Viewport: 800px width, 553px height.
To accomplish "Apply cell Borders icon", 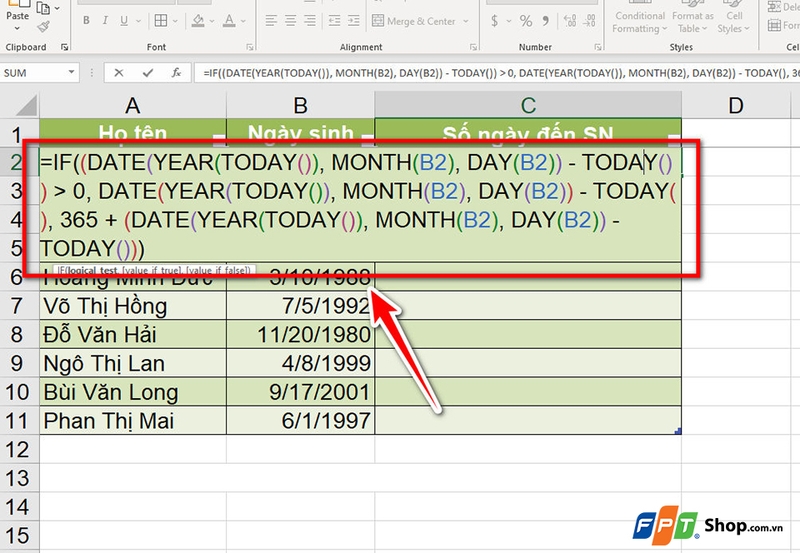I will (161, 20).
